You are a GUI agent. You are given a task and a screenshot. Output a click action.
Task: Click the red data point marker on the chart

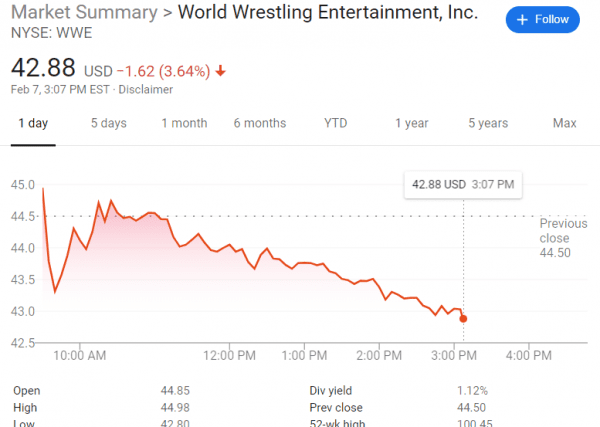point(463,318)
